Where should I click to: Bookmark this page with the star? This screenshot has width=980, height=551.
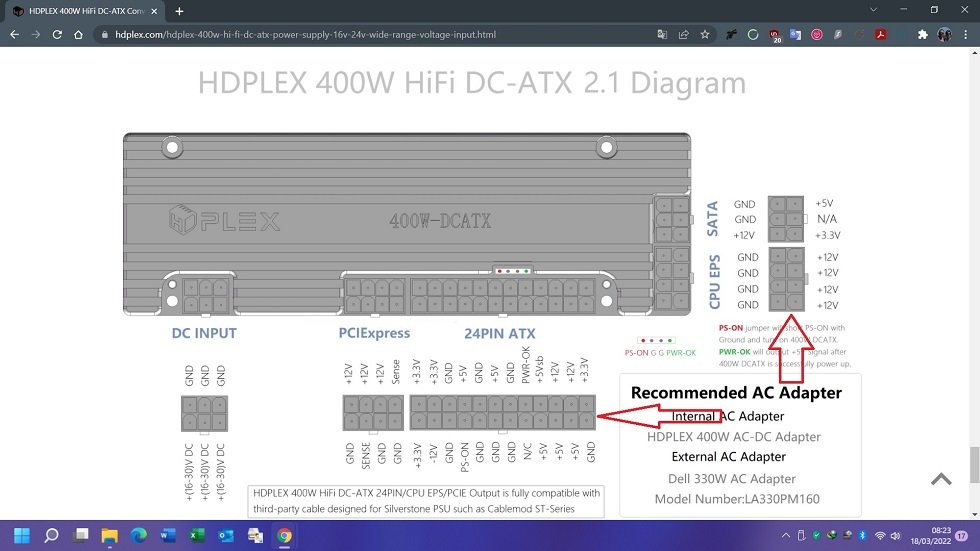[705, 34]
